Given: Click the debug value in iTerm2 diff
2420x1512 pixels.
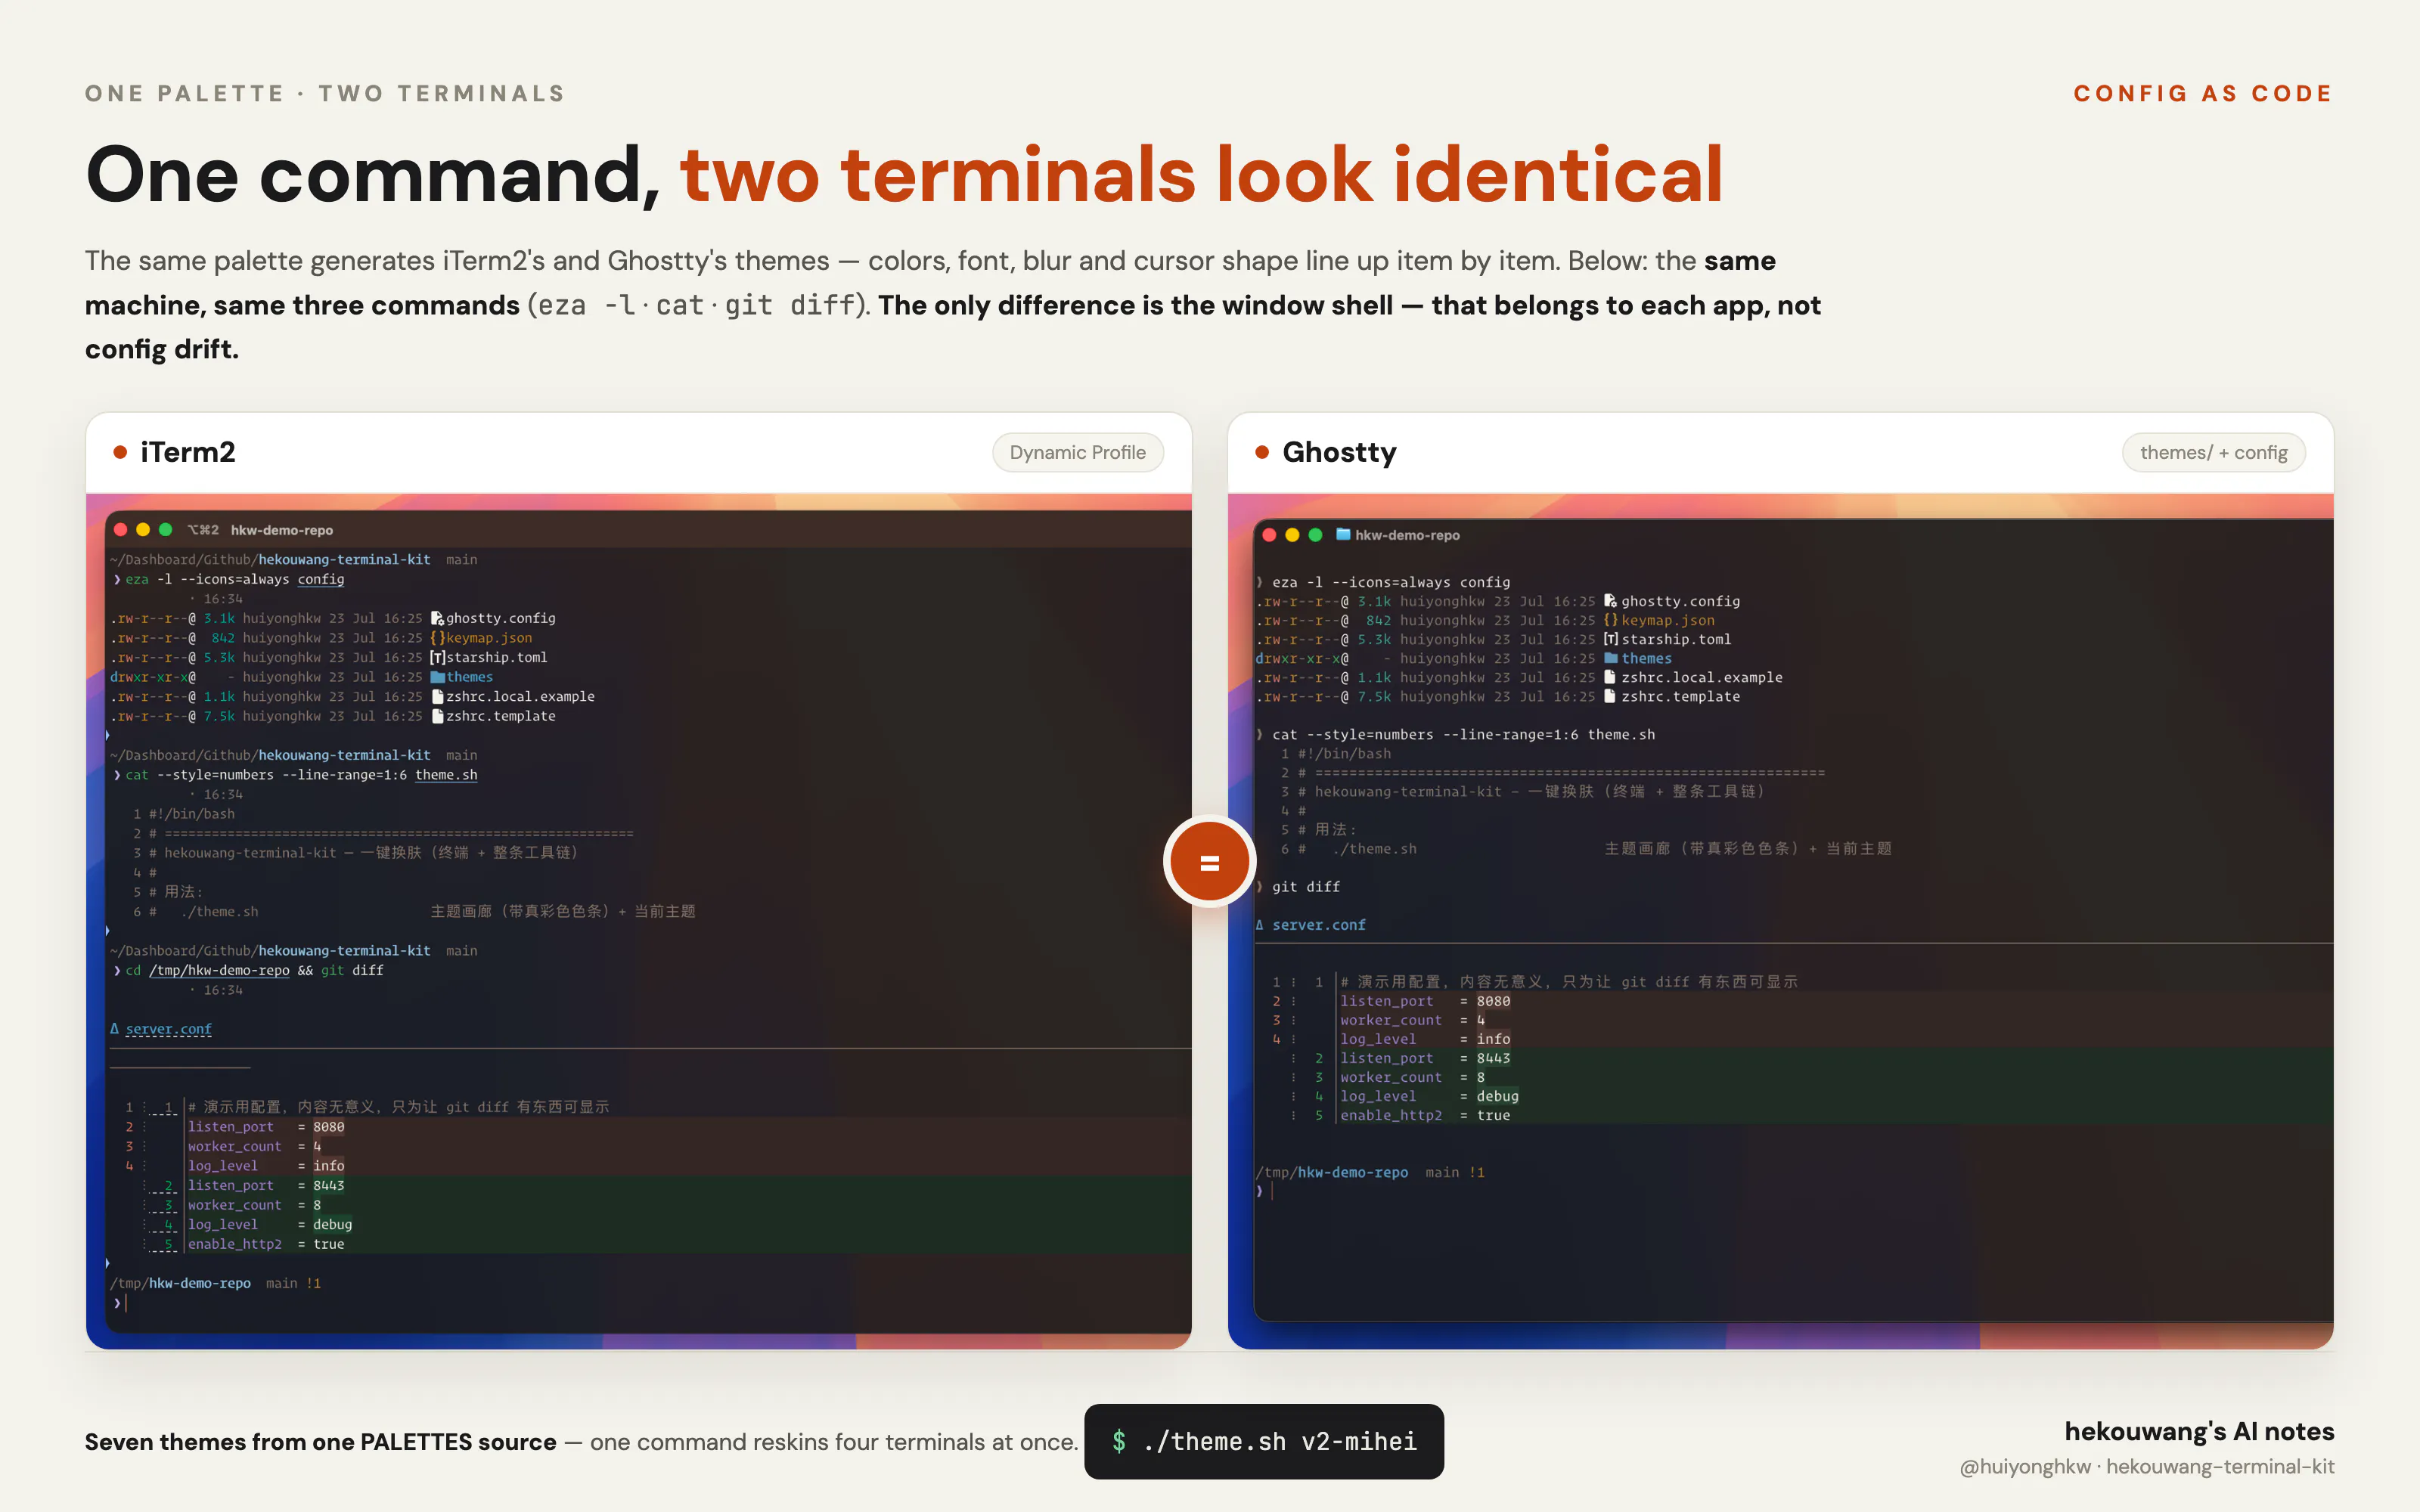Looking at the screenshot, I should pos(332,1224).
